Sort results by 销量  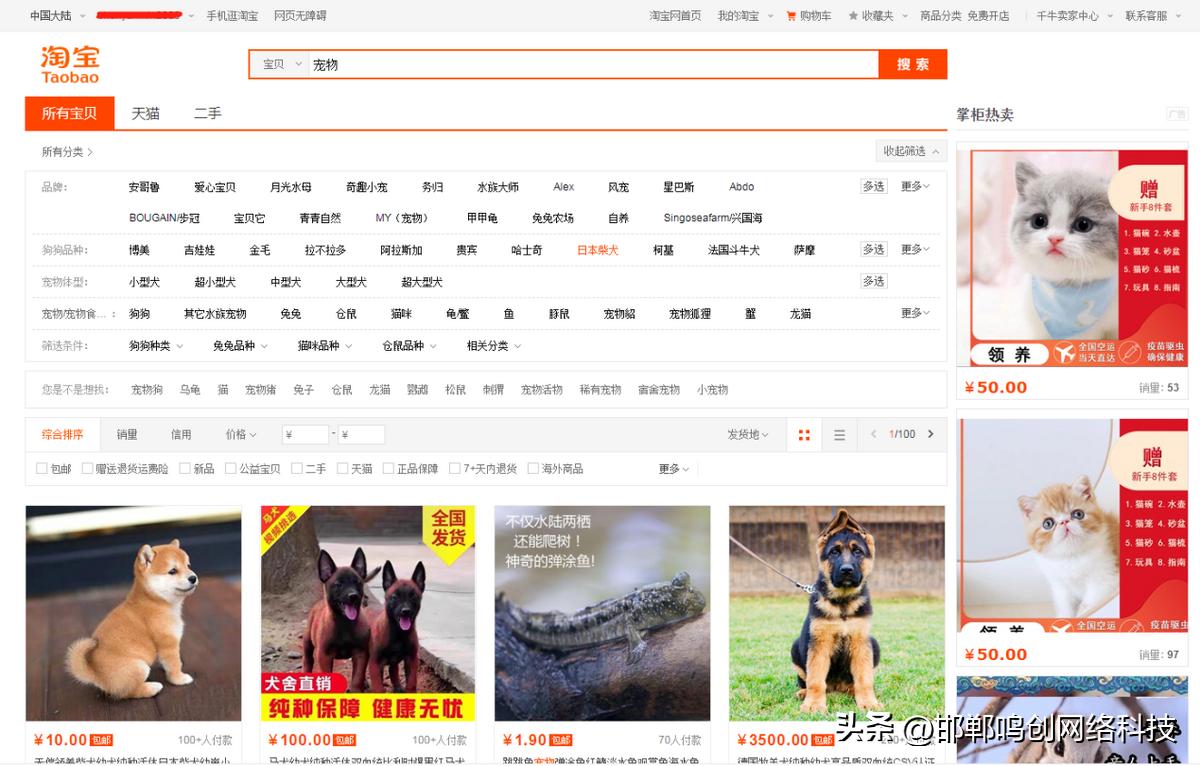pos(127,434)
